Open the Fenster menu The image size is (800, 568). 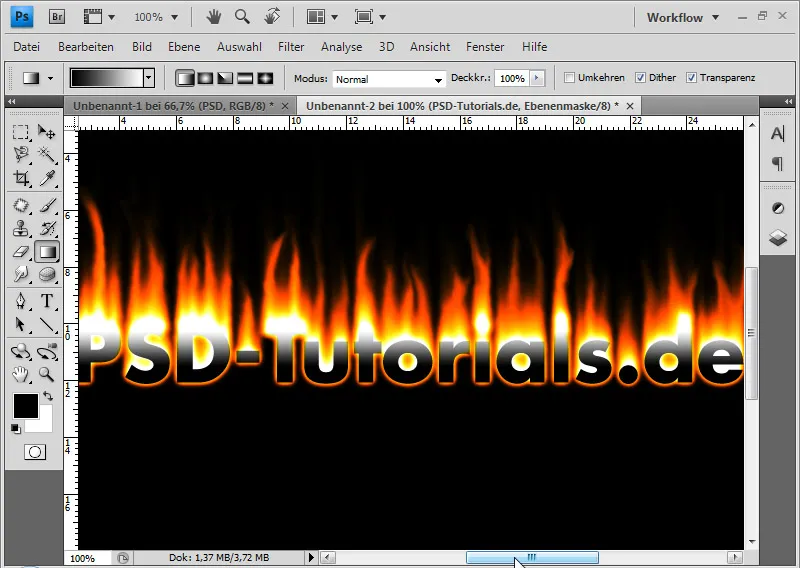485,46
